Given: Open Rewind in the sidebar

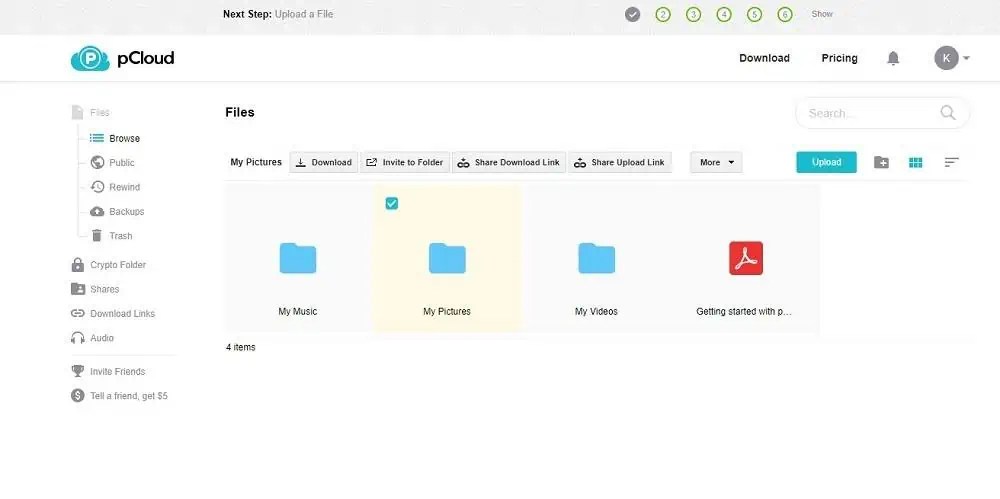Looking at the screenshot, I should (x=124, y=187).
